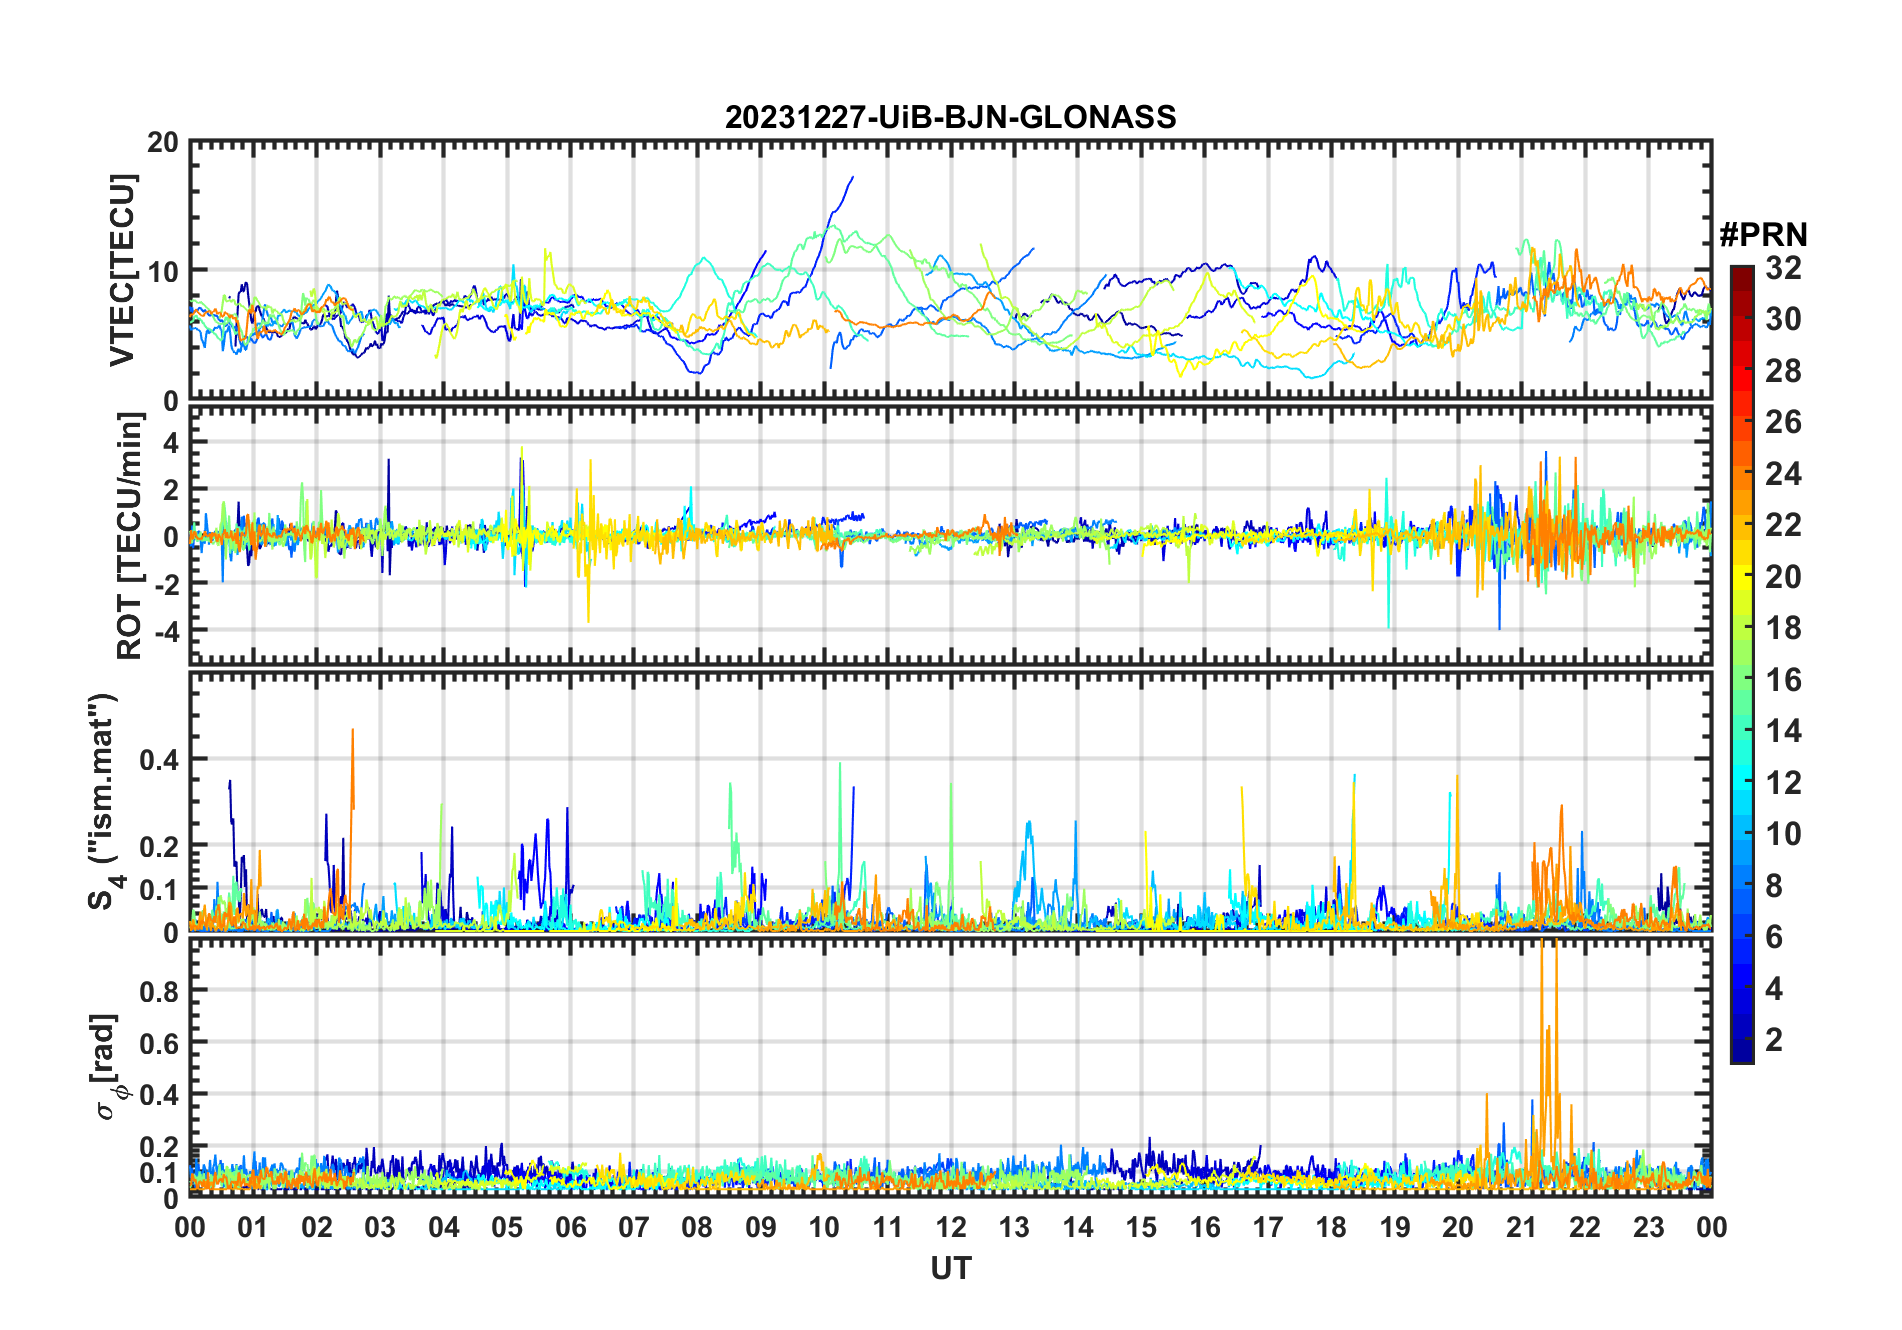Viewport: 1902px width, 1330px height.
Task: Click the S4 ("ism.mat") y-axis label
Action: coord(103,801)
